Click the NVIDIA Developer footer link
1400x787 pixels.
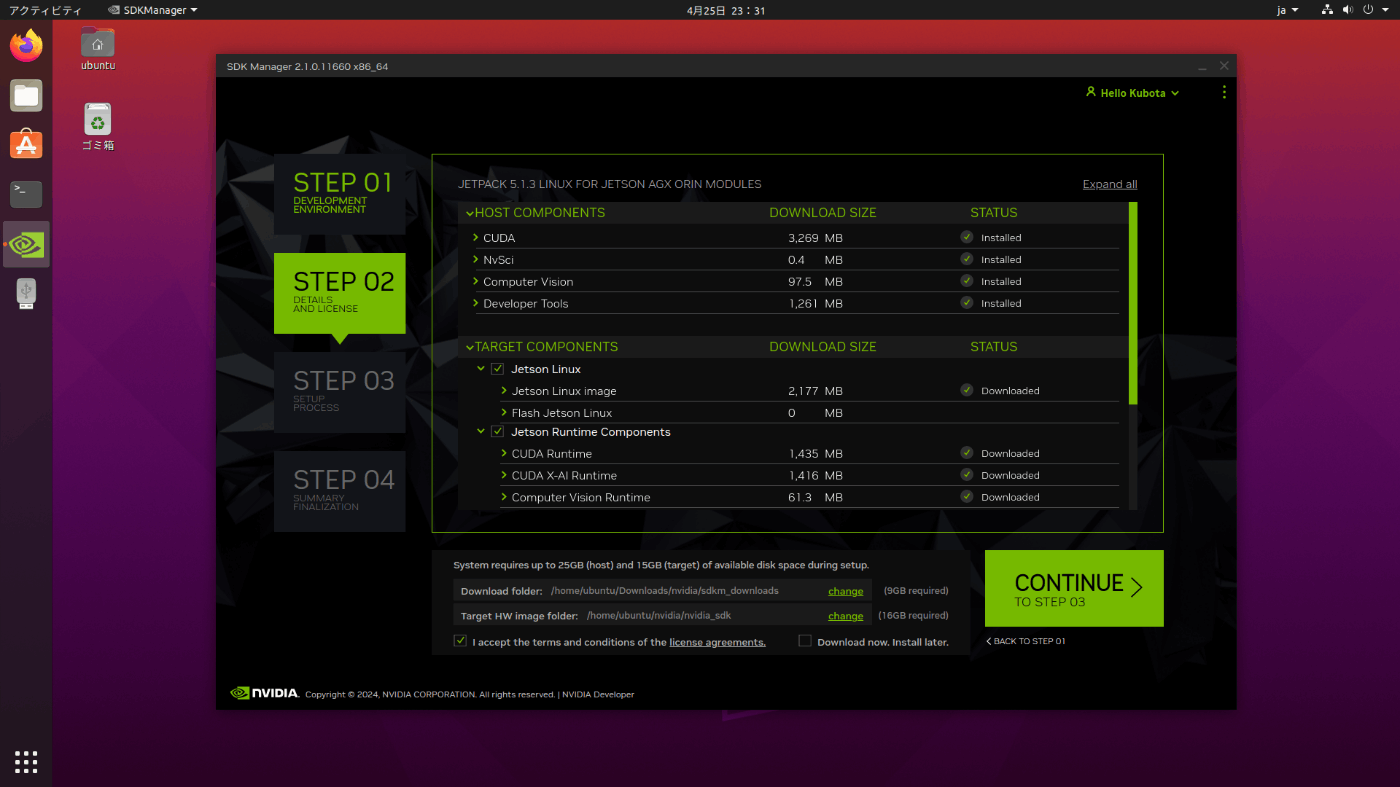point(598,694)
